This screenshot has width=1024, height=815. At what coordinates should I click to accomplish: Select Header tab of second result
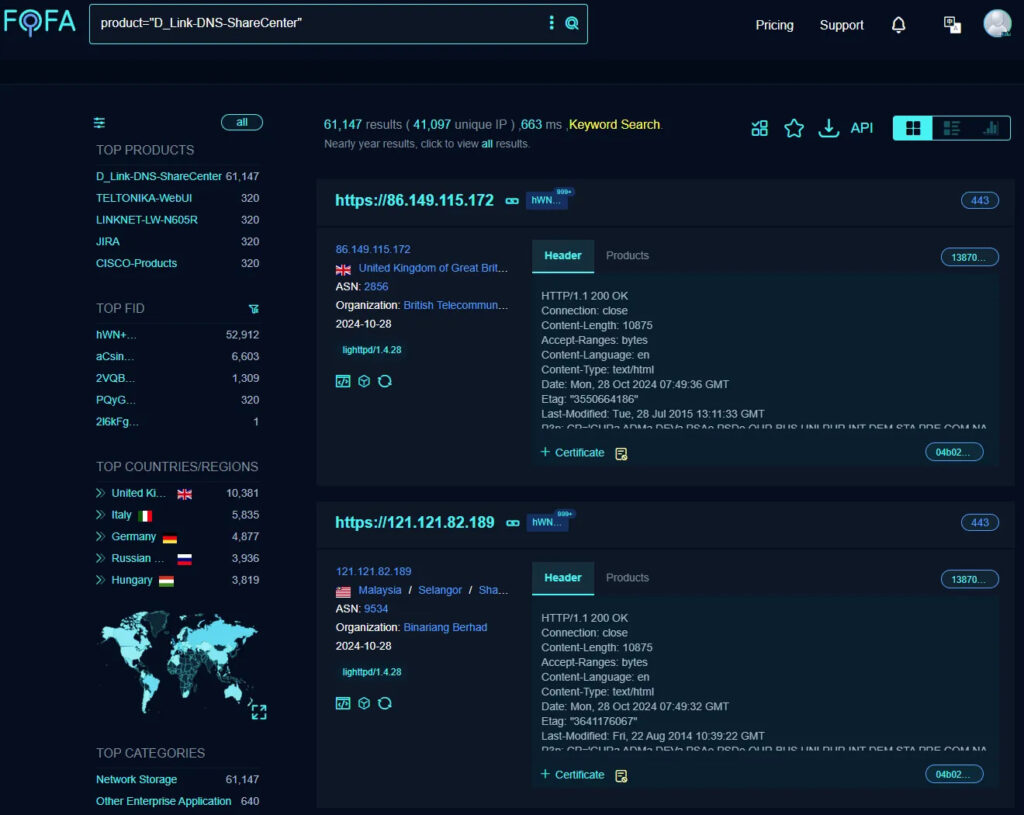tap(563, 578)
